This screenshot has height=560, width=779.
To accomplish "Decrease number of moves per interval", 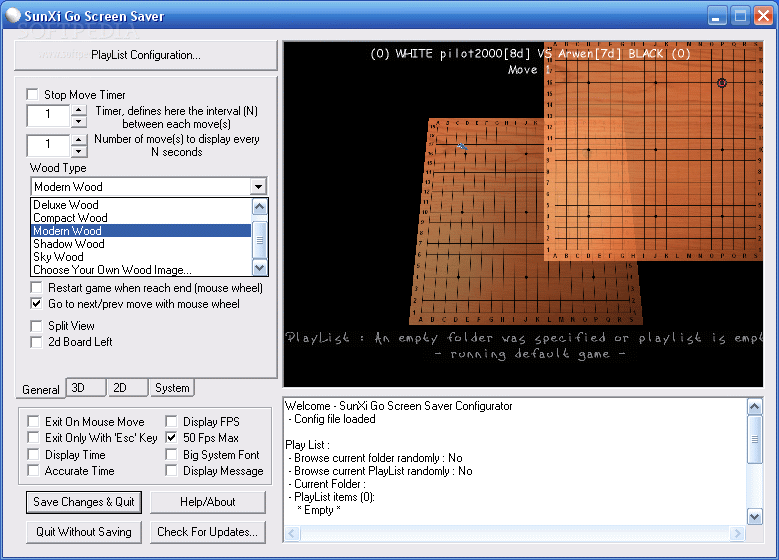I will tap(78, 151).
